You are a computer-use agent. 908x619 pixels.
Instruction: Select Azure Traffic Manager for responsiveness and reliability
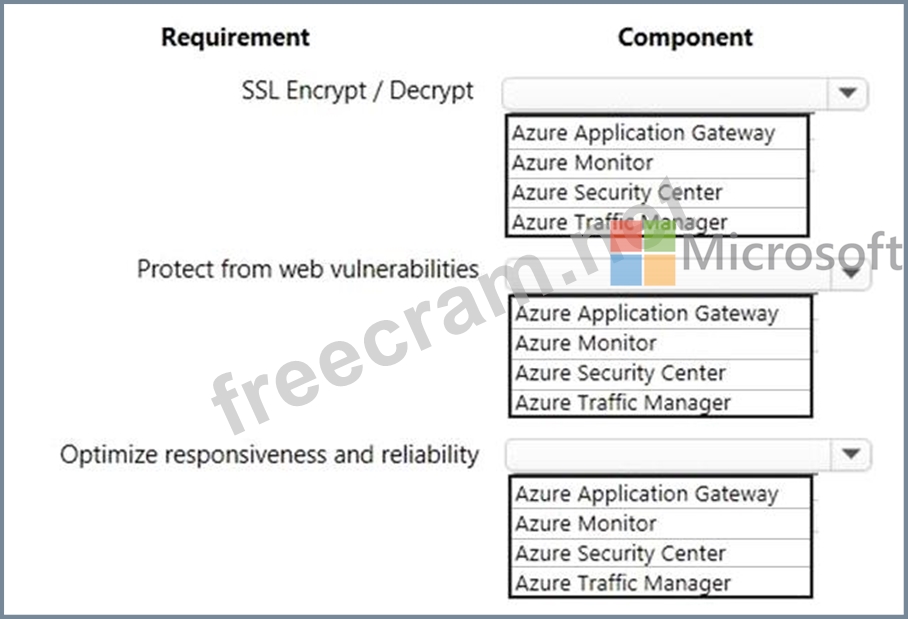tap(660, 583)
